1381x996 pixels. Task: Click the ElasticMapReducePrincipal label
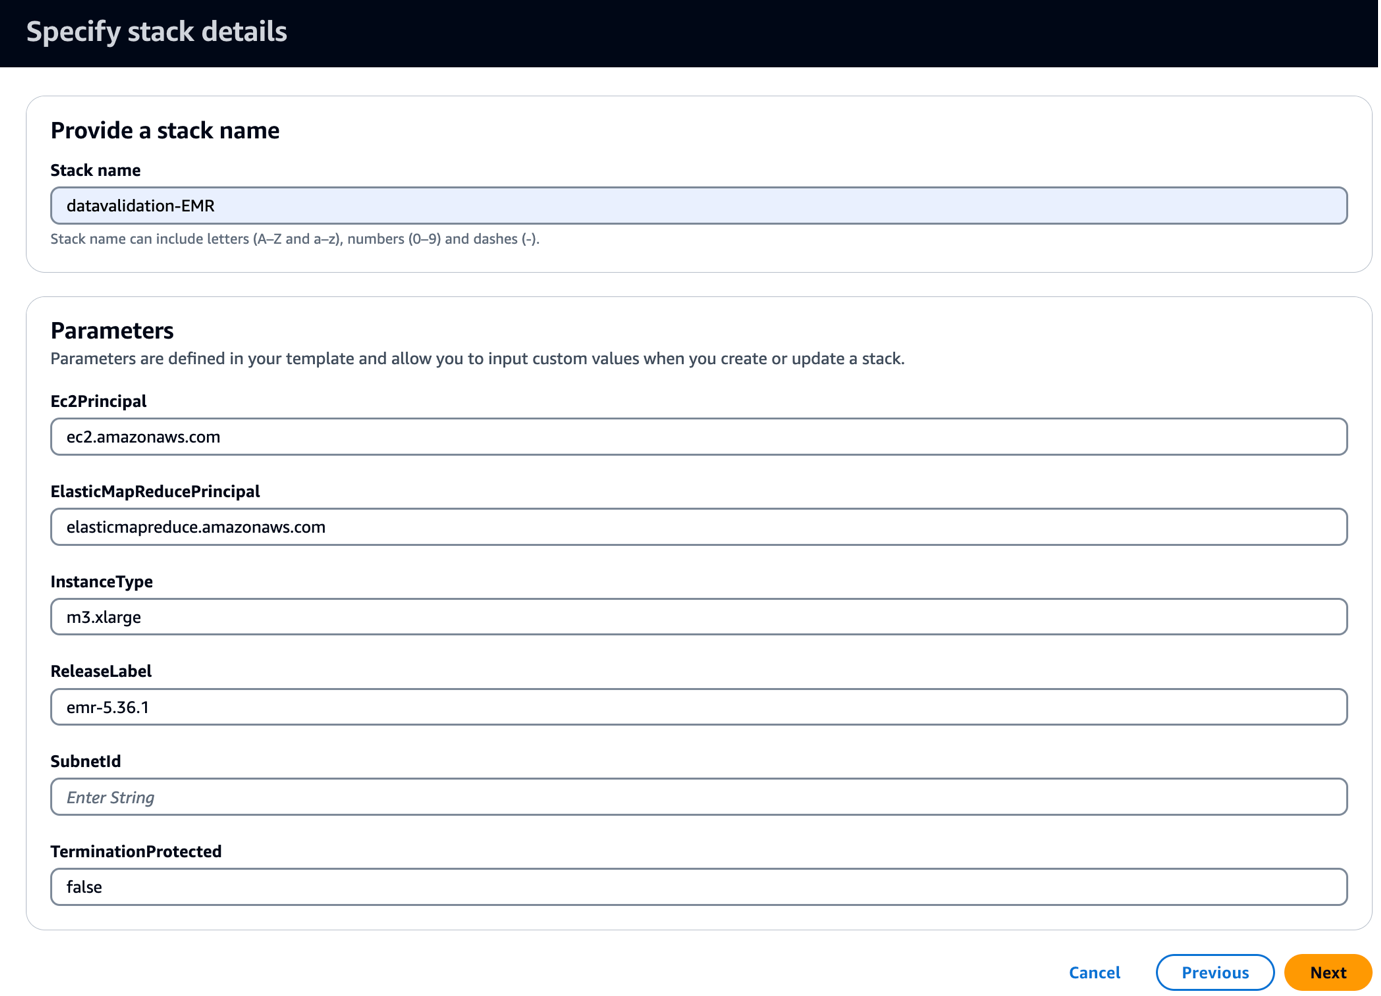pyautogui.click(x=155, y=491)
